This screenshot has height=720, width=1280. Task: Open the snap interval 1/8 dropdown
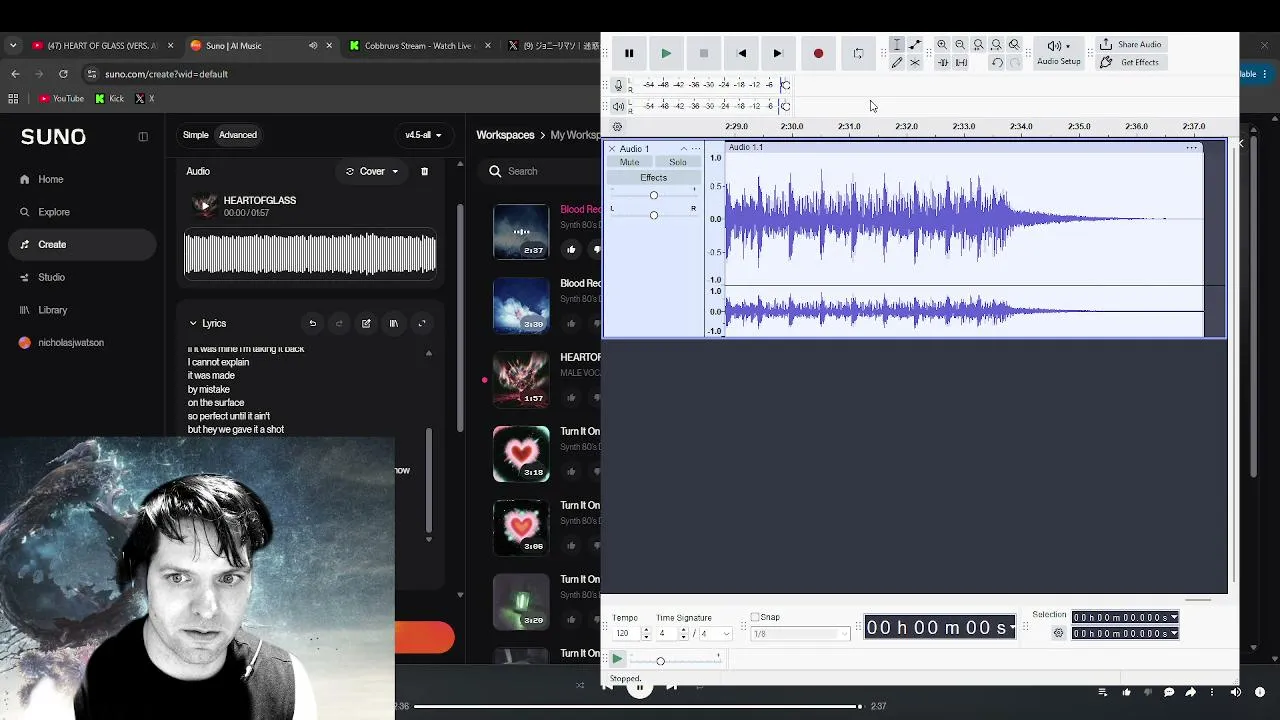pos(799,634)
